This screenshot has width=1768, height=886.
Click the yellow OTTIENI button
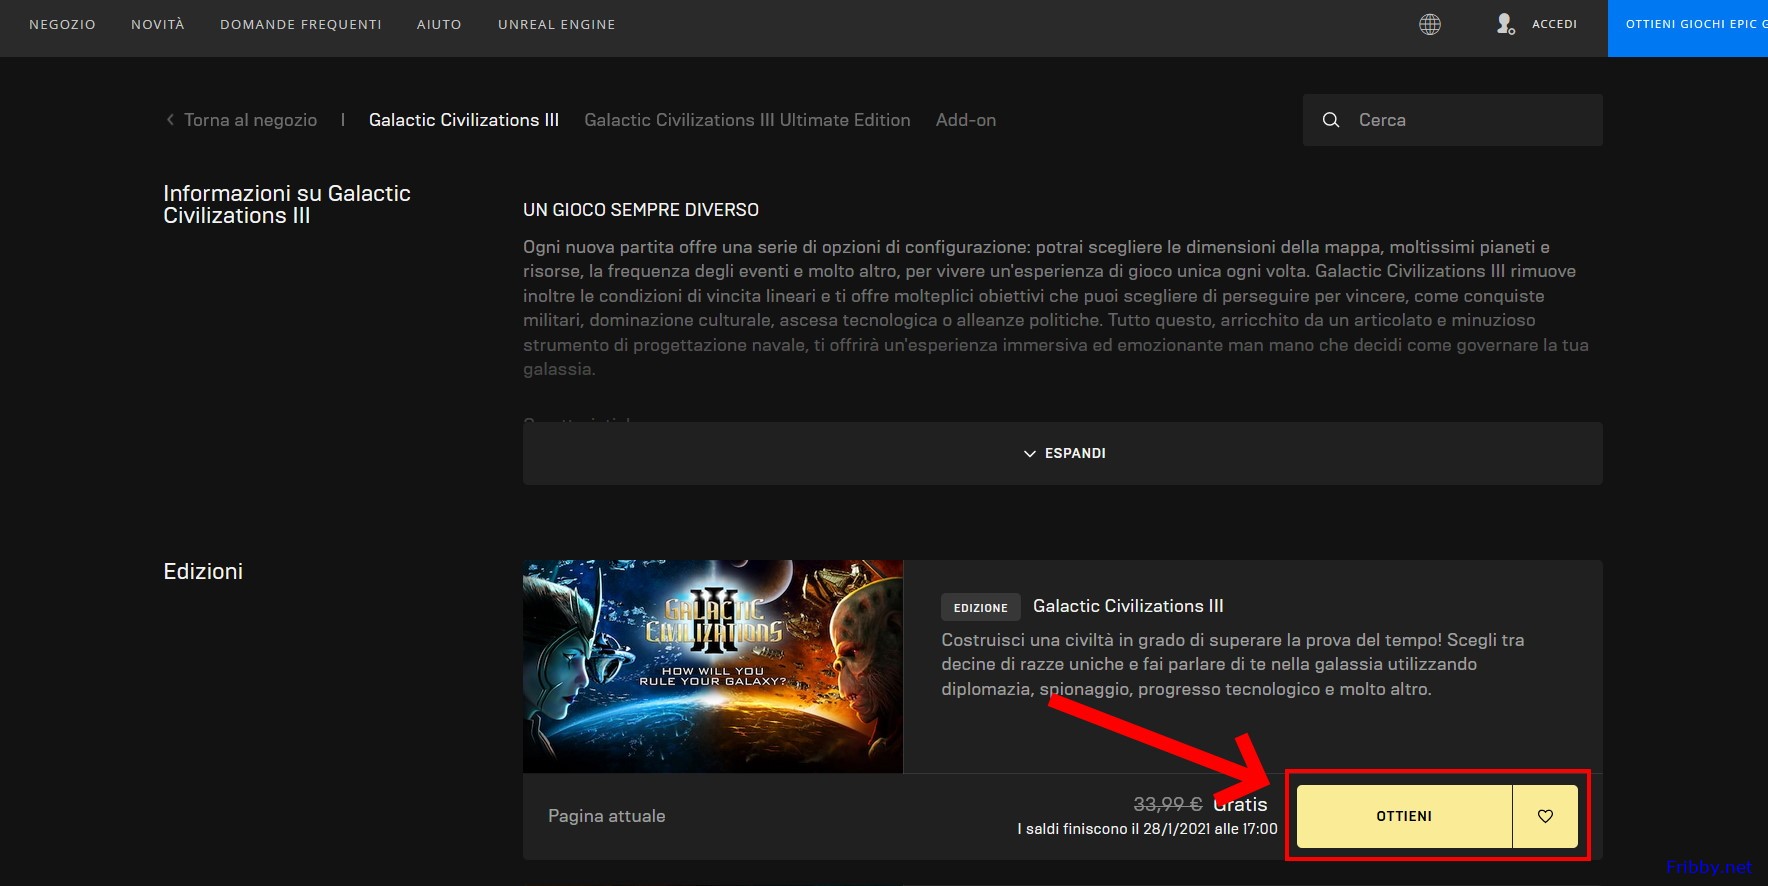pos(1404,816)
